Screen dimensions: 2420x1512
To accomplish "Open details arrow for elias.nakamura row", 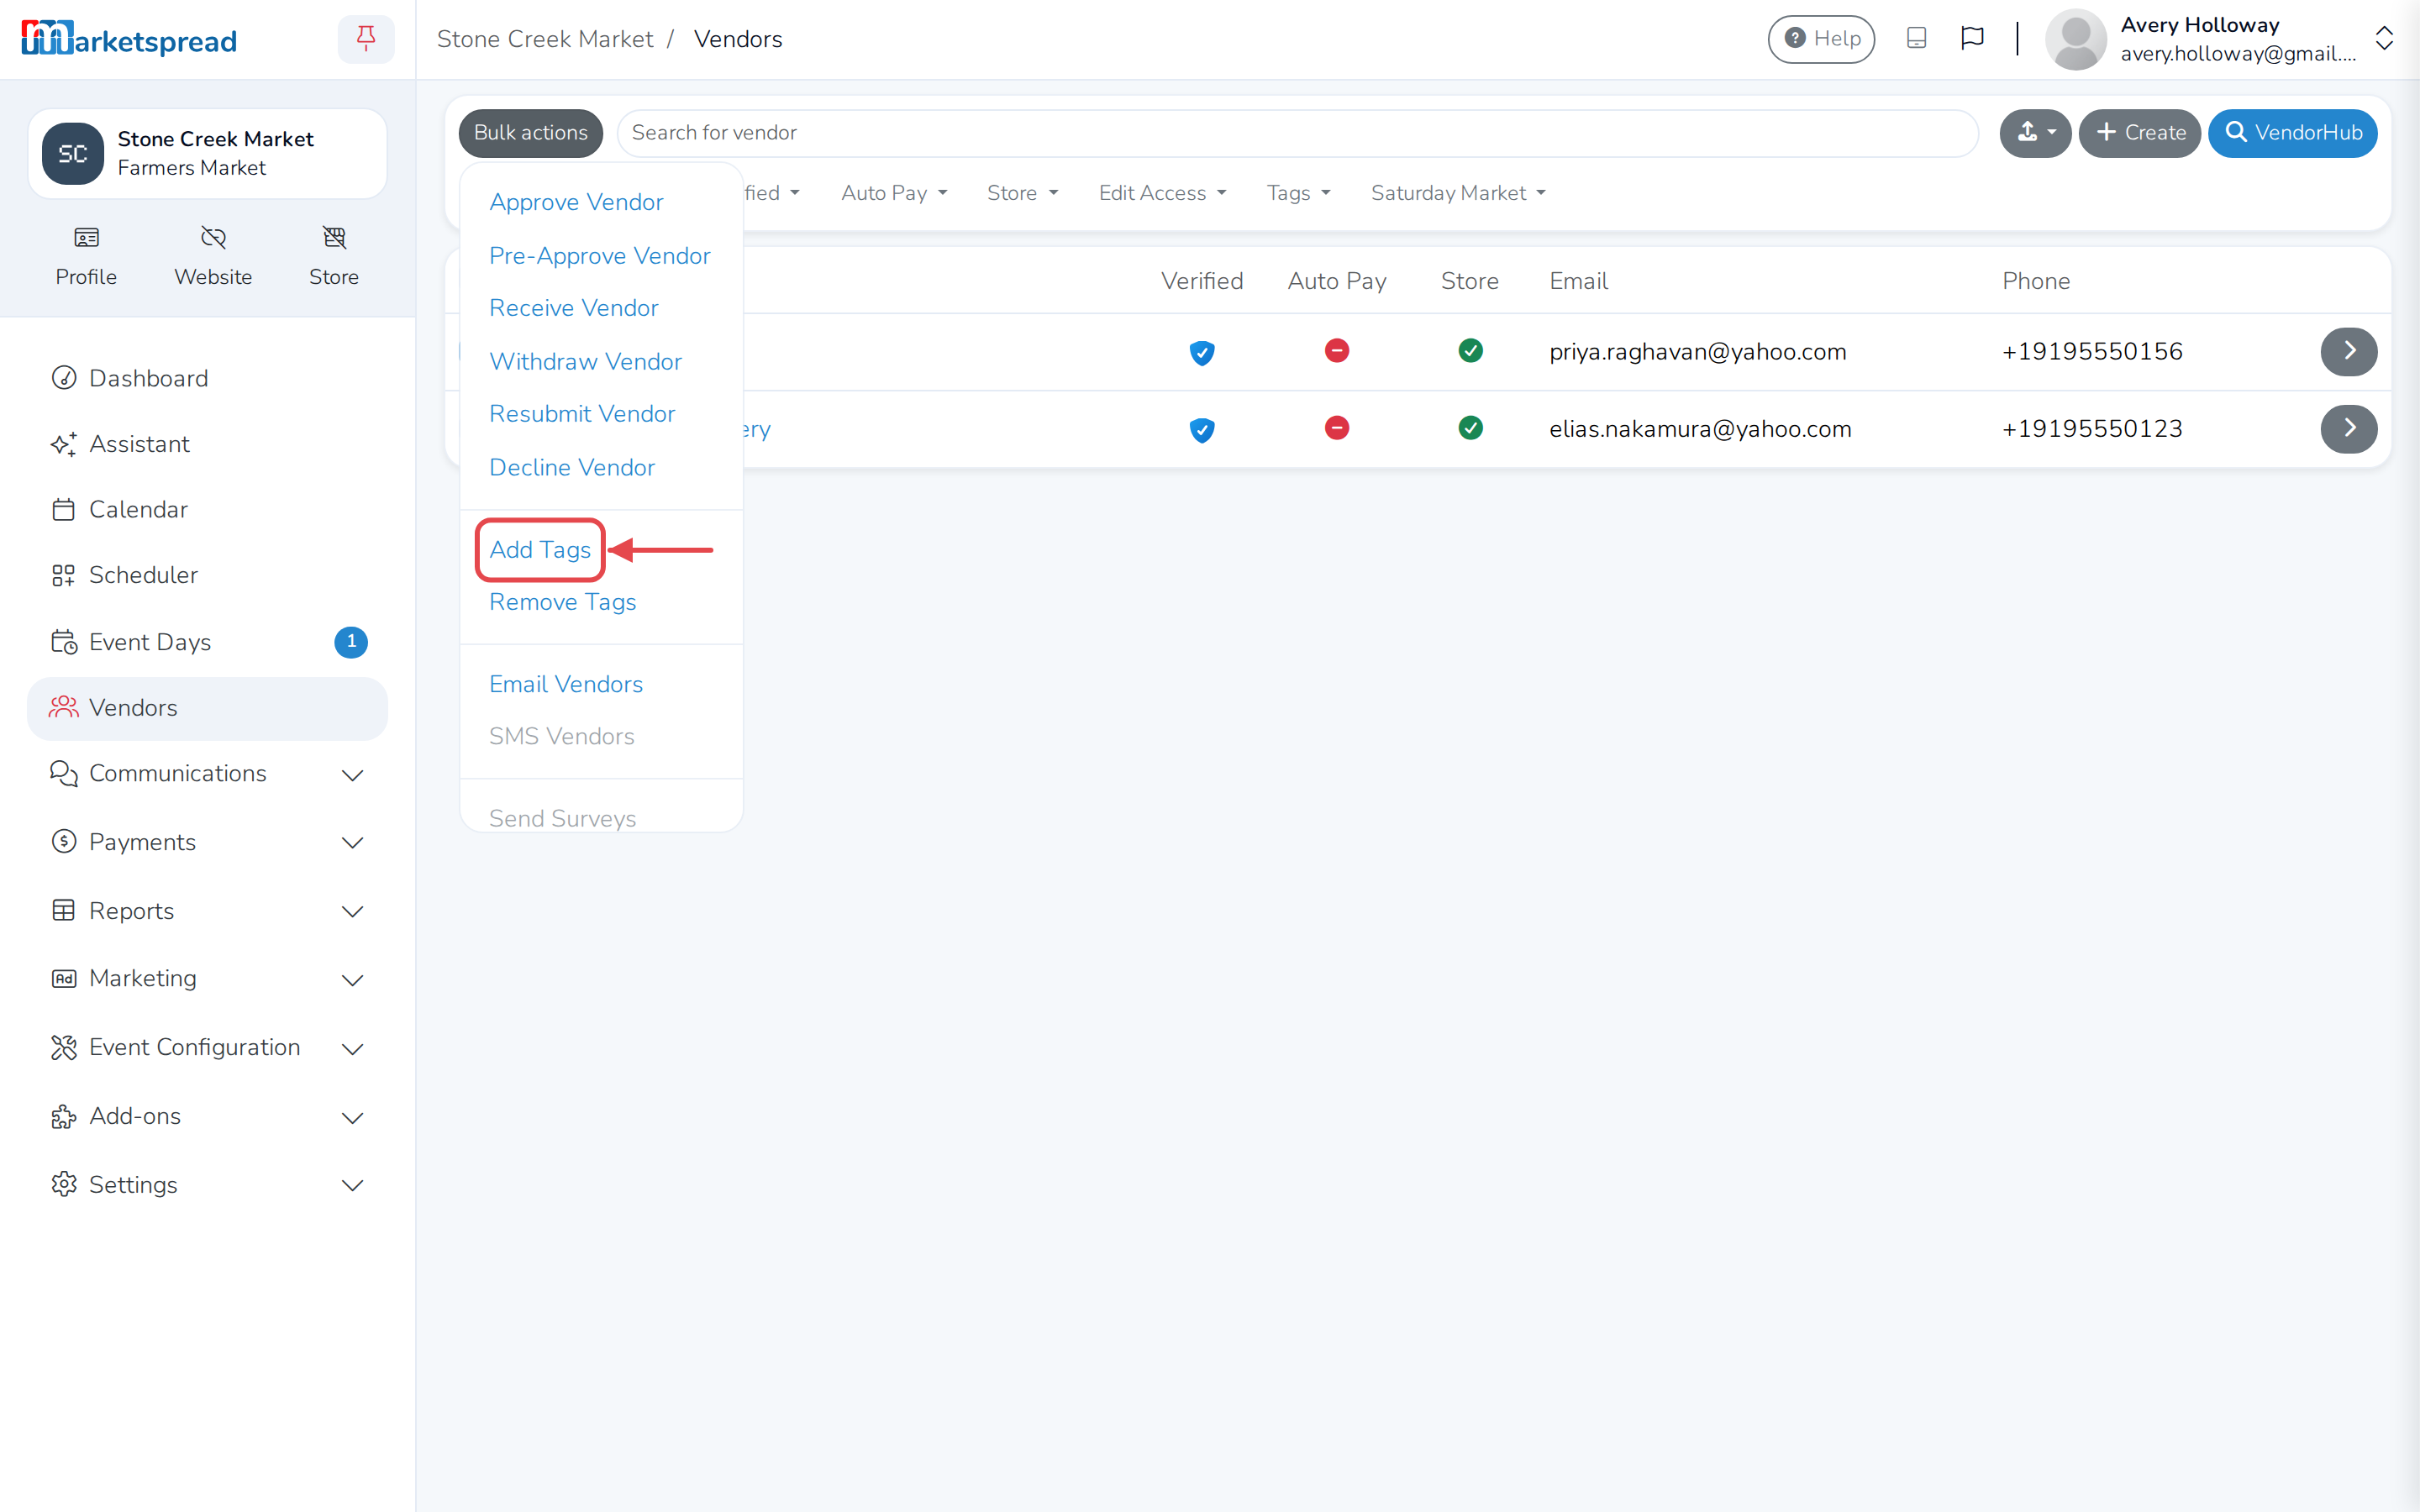I will 2348,428.
